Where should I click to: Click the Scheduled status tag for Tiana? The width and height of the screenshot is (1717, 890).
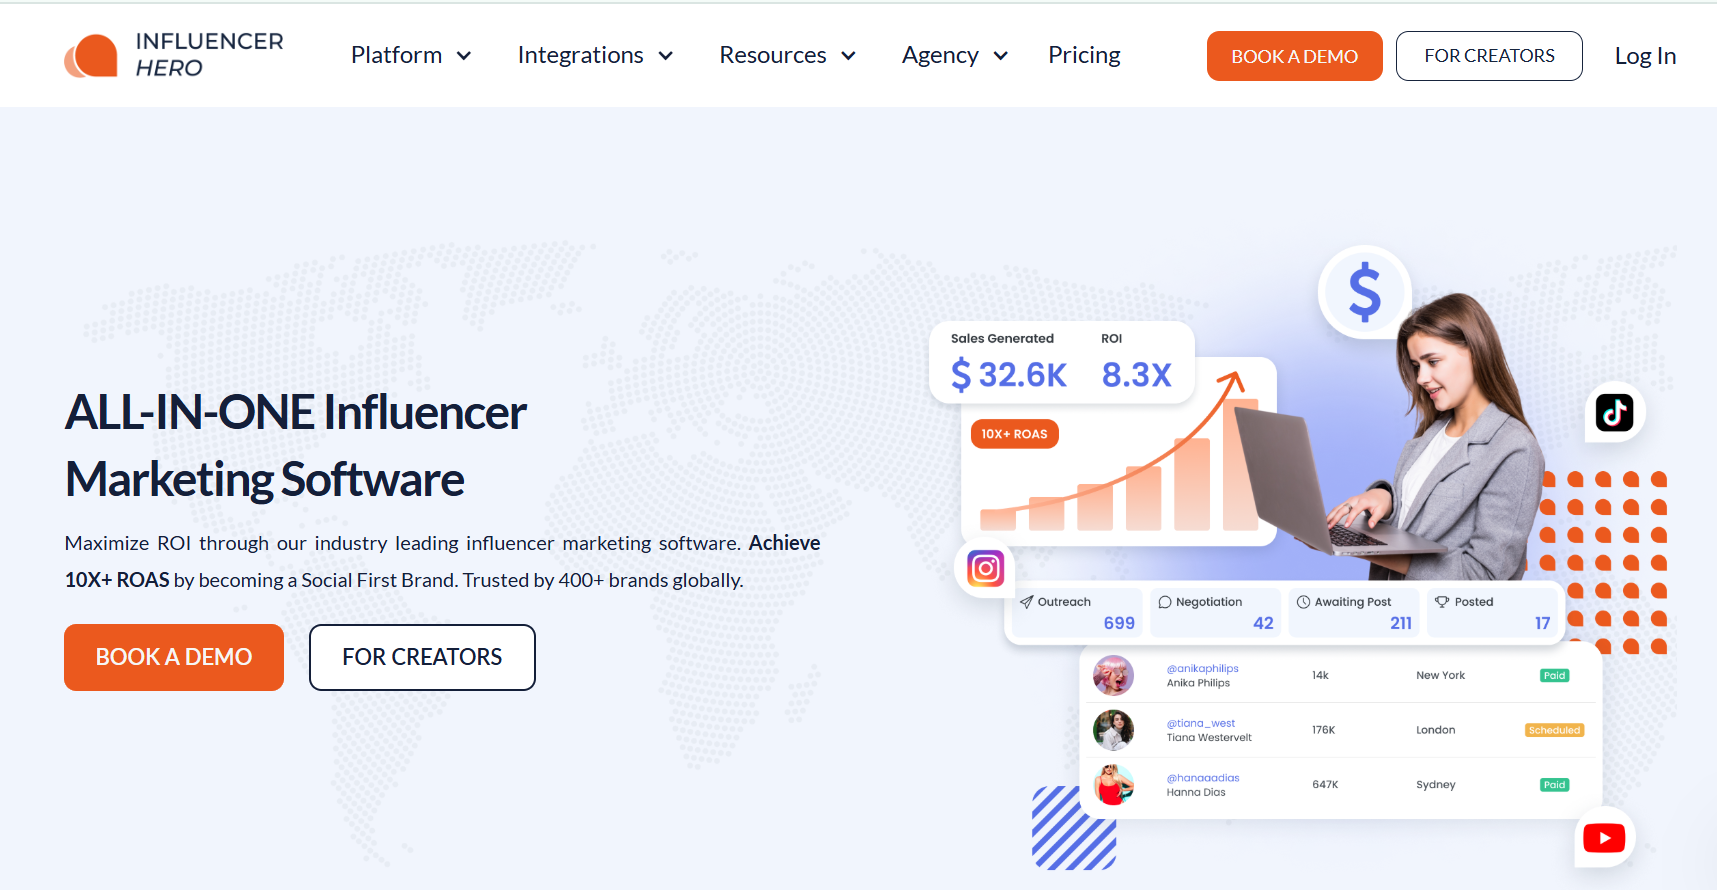[1554, 730]
